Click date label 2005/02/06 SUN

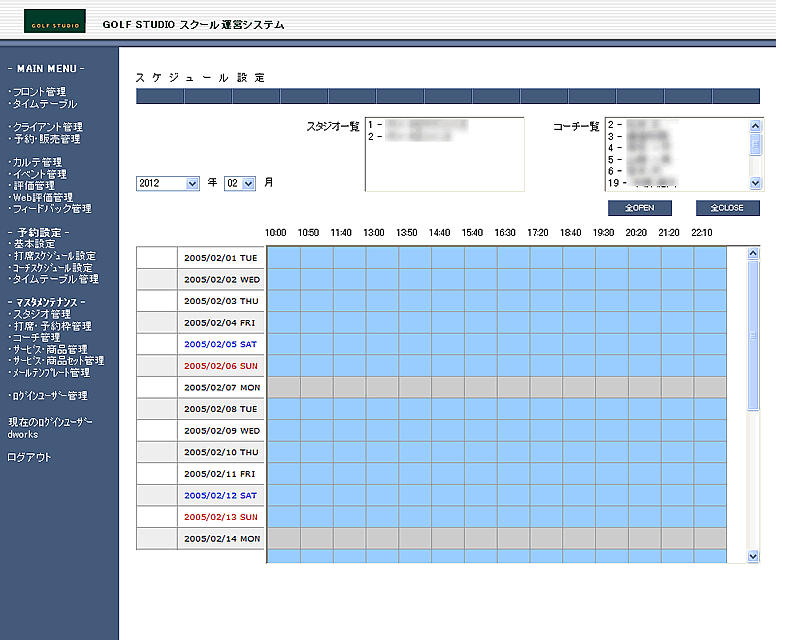[220, 366]
